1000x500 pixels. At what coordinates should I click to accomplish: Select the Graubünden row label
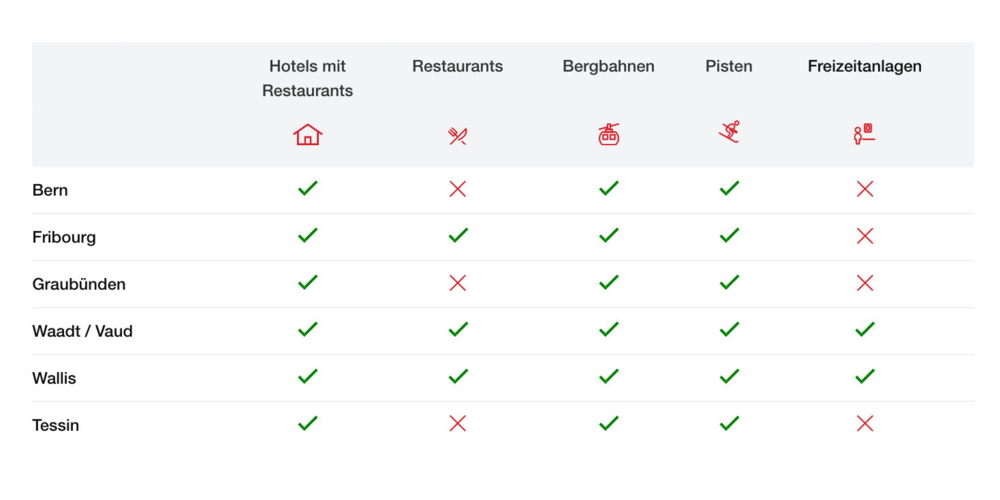coord(79,284)
